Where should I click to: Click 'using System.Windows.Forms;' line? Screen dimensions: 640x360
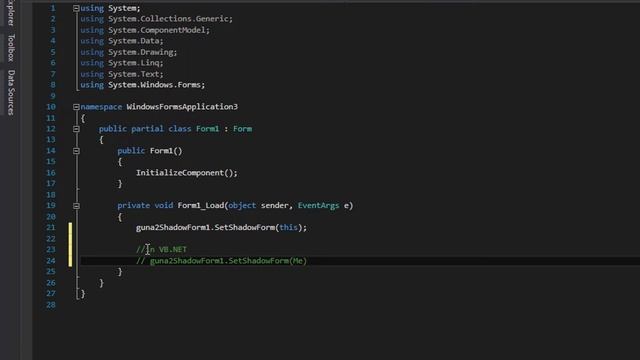[x=142, y=85]
